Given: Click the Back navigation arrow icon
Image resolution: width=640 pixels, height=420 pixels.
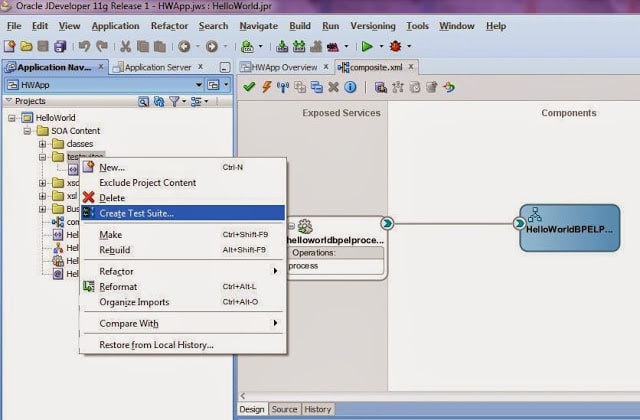Looking at the screenshot, I should tap(184, 47).
